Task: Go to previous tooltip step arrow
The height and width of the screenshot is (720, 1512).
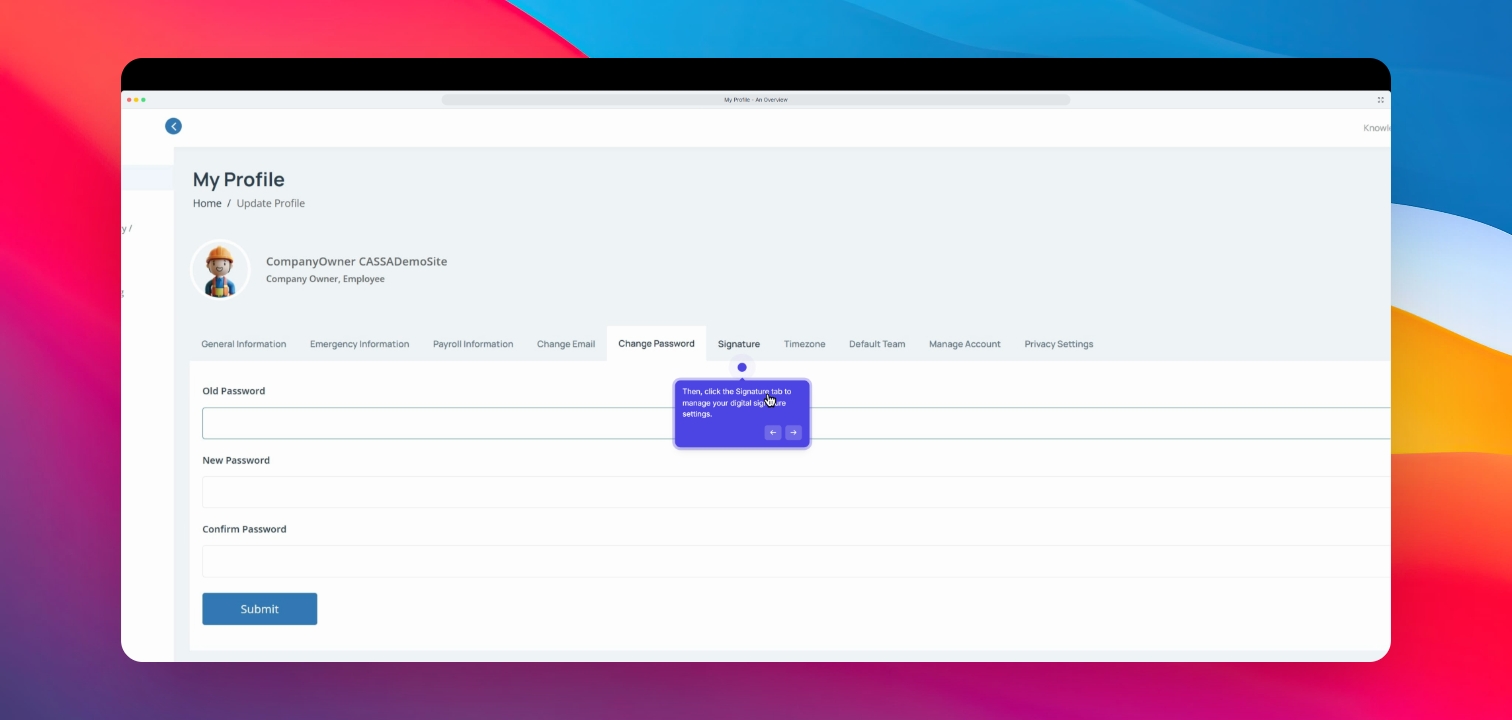Action: tap(773, 433)
